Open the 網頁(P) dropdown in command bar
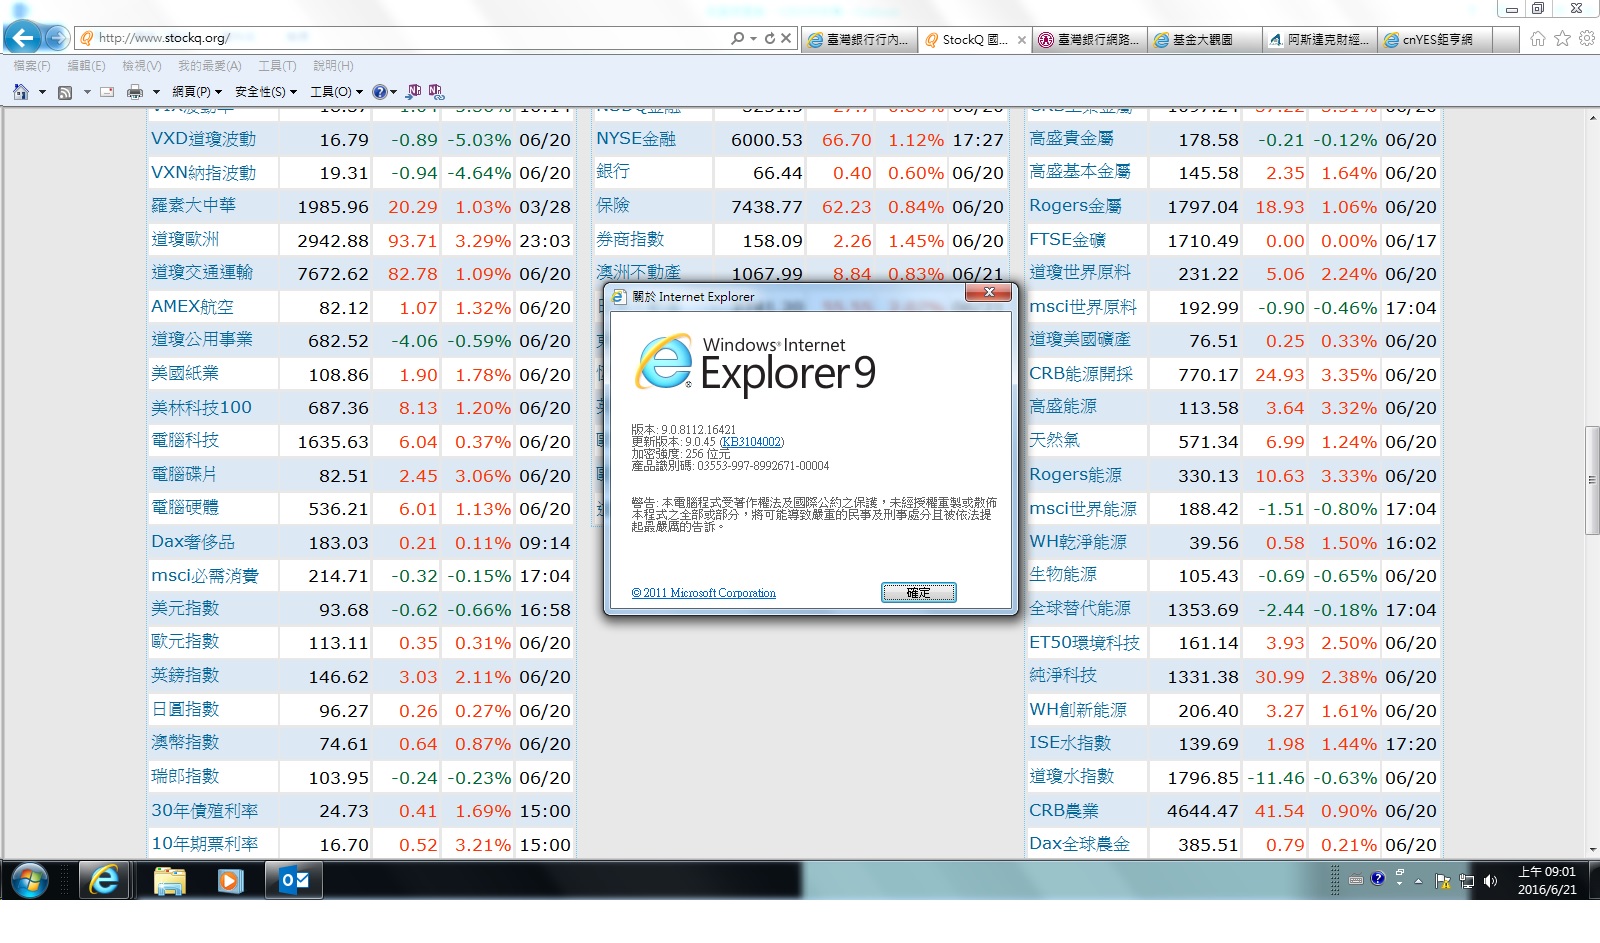Screen dimensions: 1600x943 197,92
